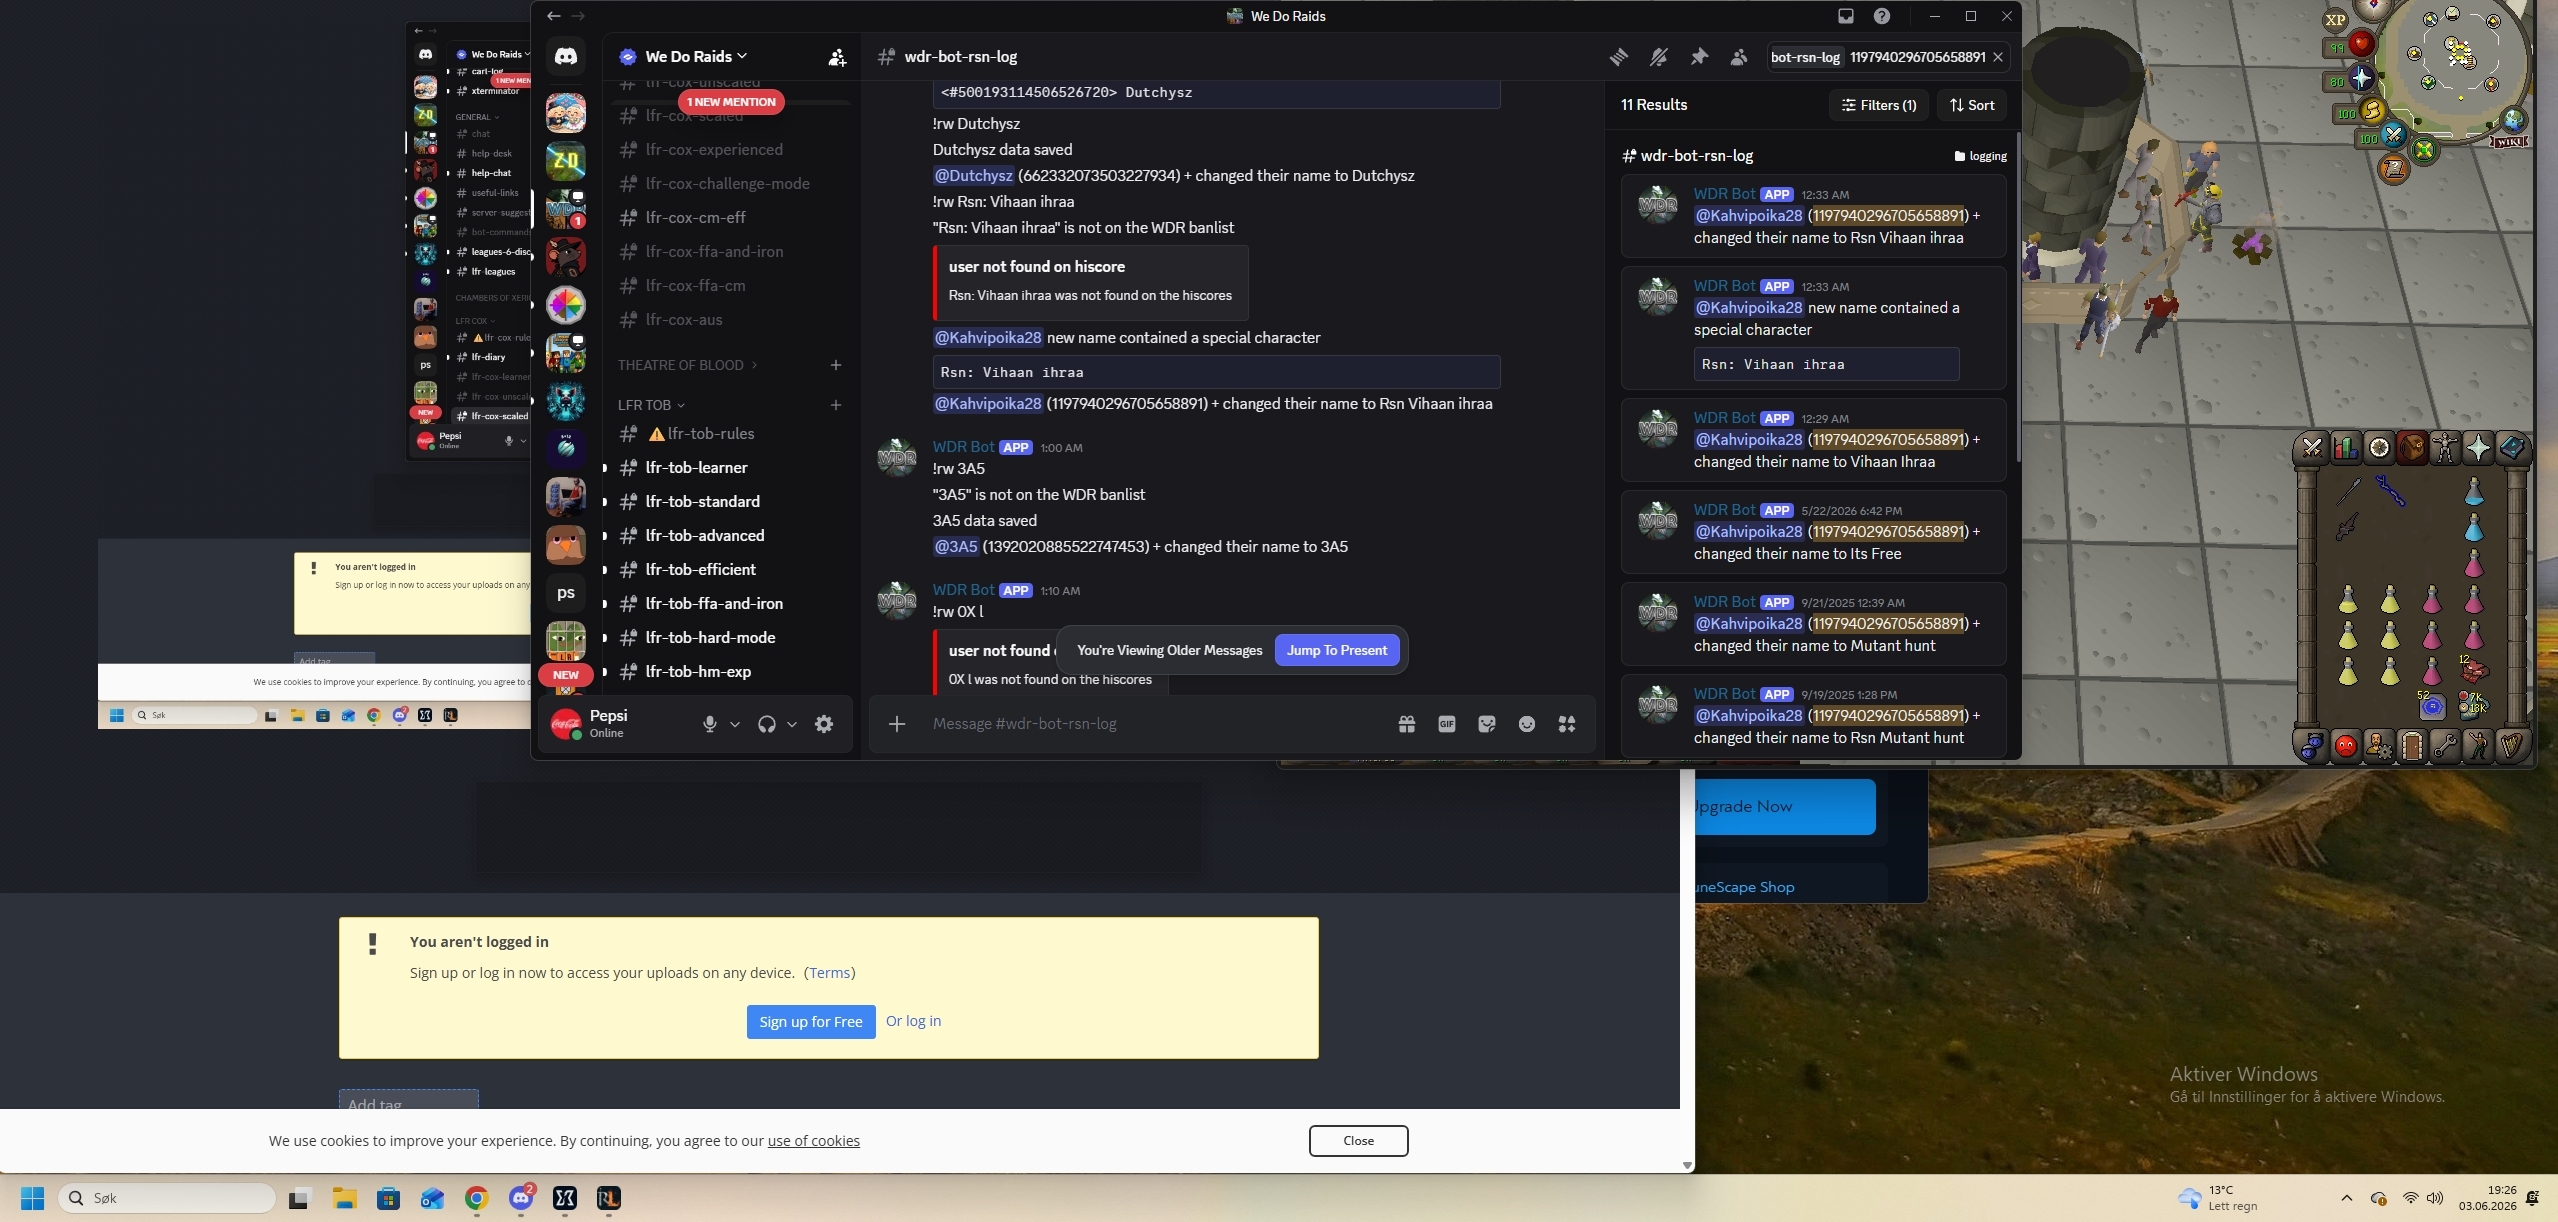Open RuneScape music player harp tab
Viewport: 2558px width, 1222px height.
pyautogui.click(x=2512, y=746)
